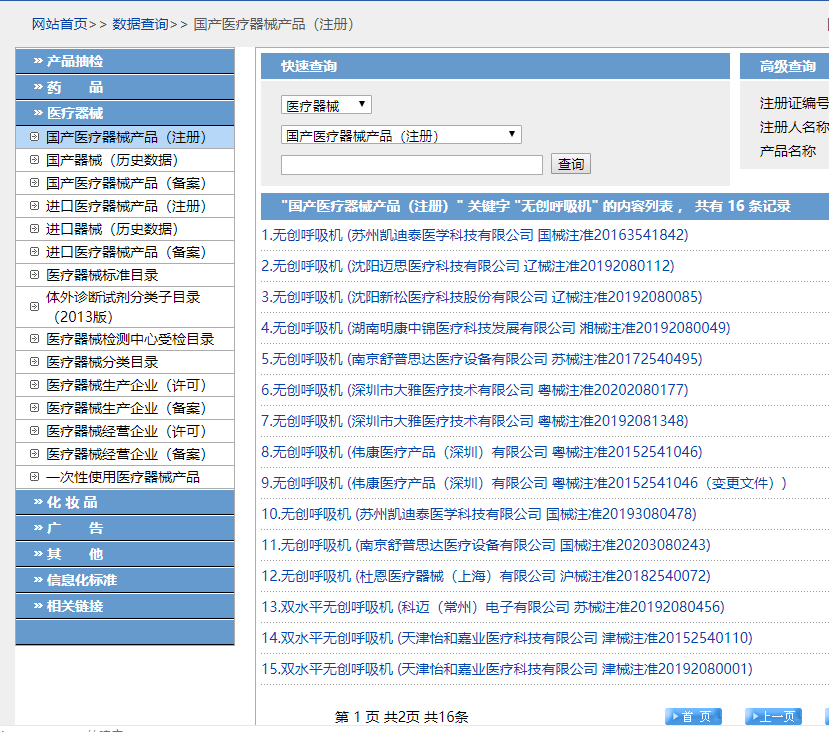Open the 医疗器械 category dropdown
The image size is (829, 732).
(x=326, y=105)
